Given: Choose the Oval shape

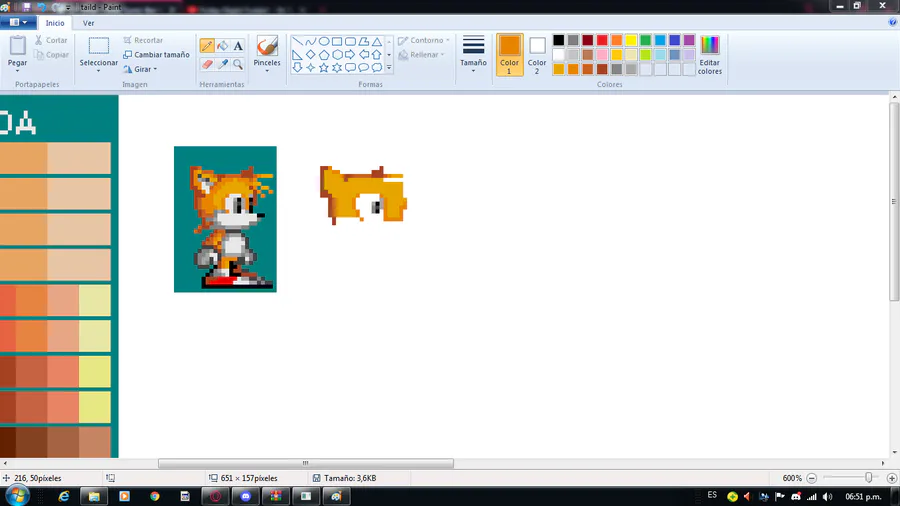Looking at the screenshot, I should [x=324, y=42].
